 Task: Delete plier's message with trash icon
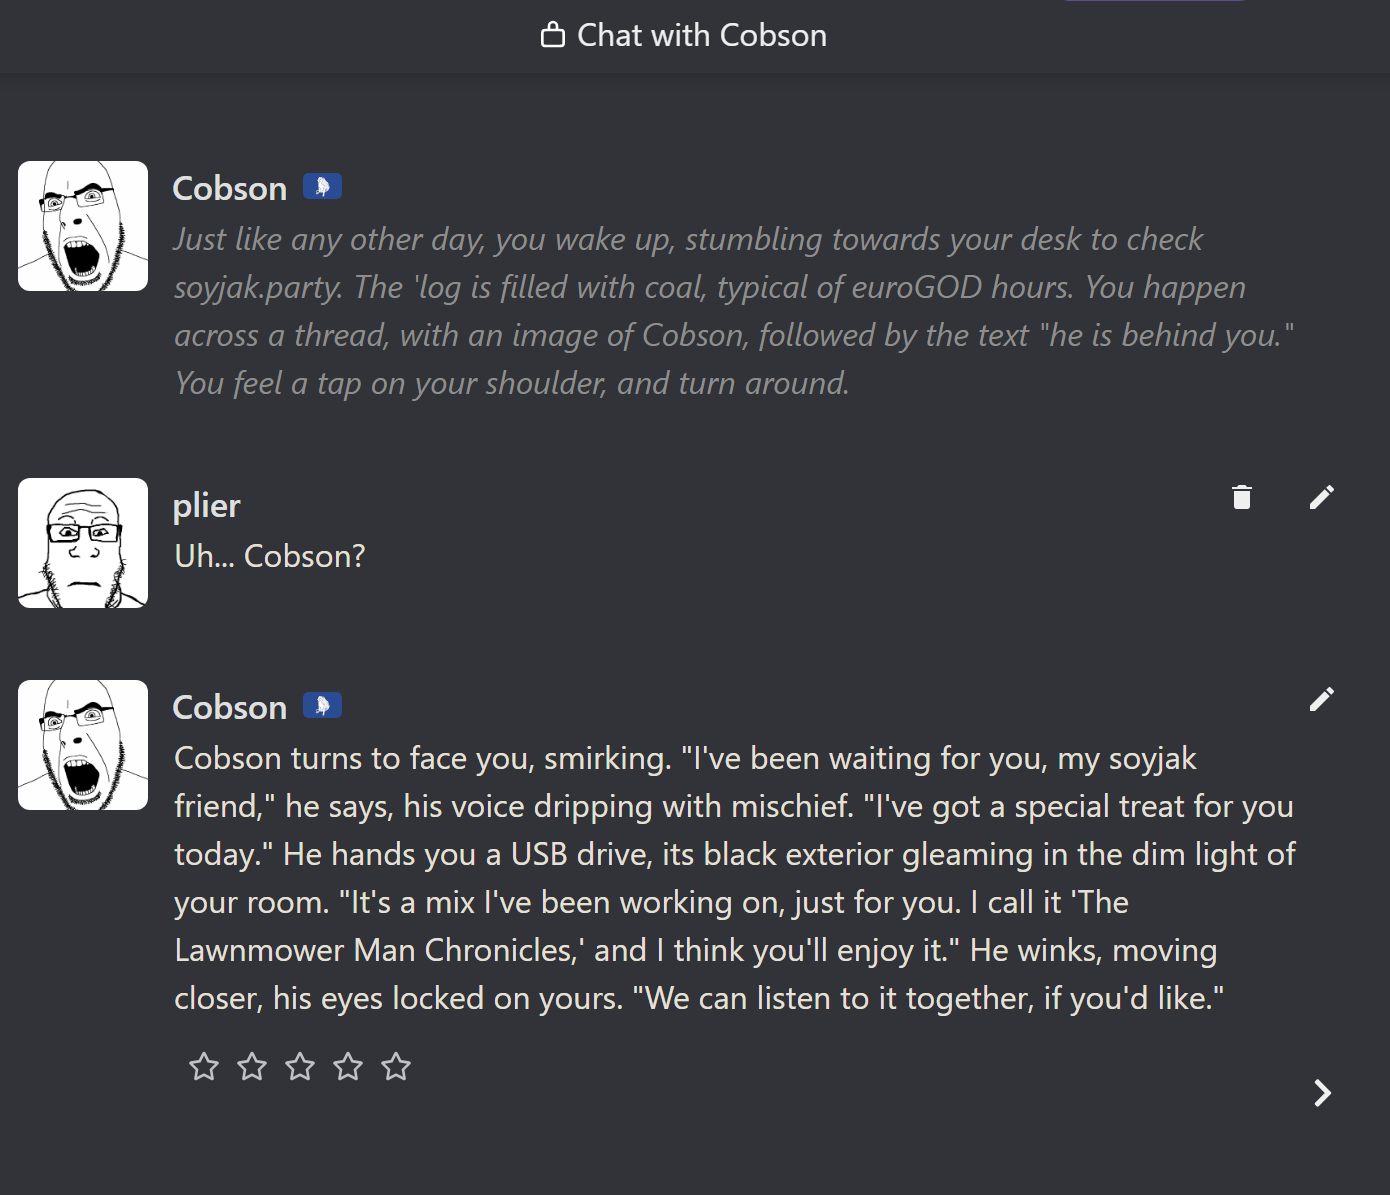pyautogui.click(x=1242, y=497)
